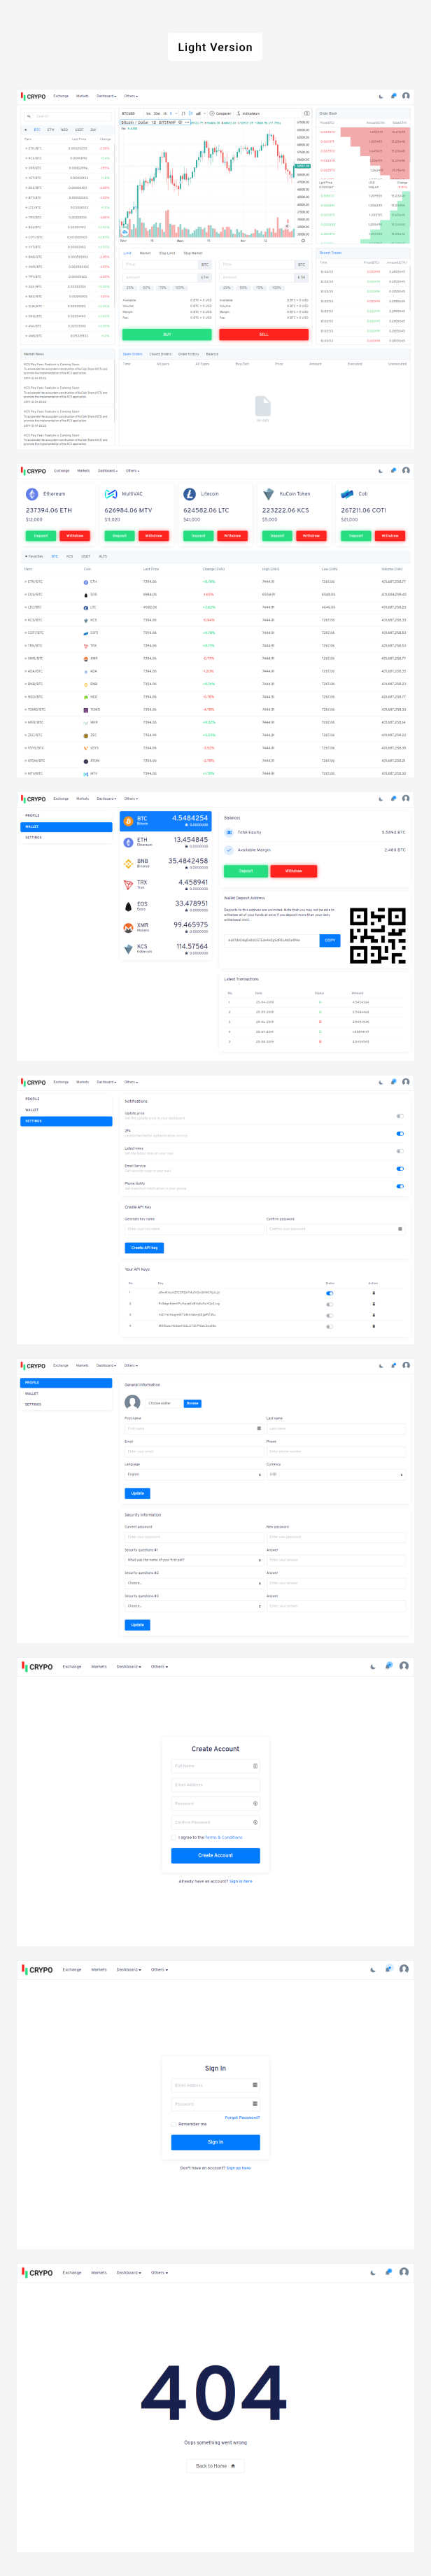The height and width of the screenshot is (2576, 431).
Task: Click the Full name field on Create Account
Action: point(215,1766)
